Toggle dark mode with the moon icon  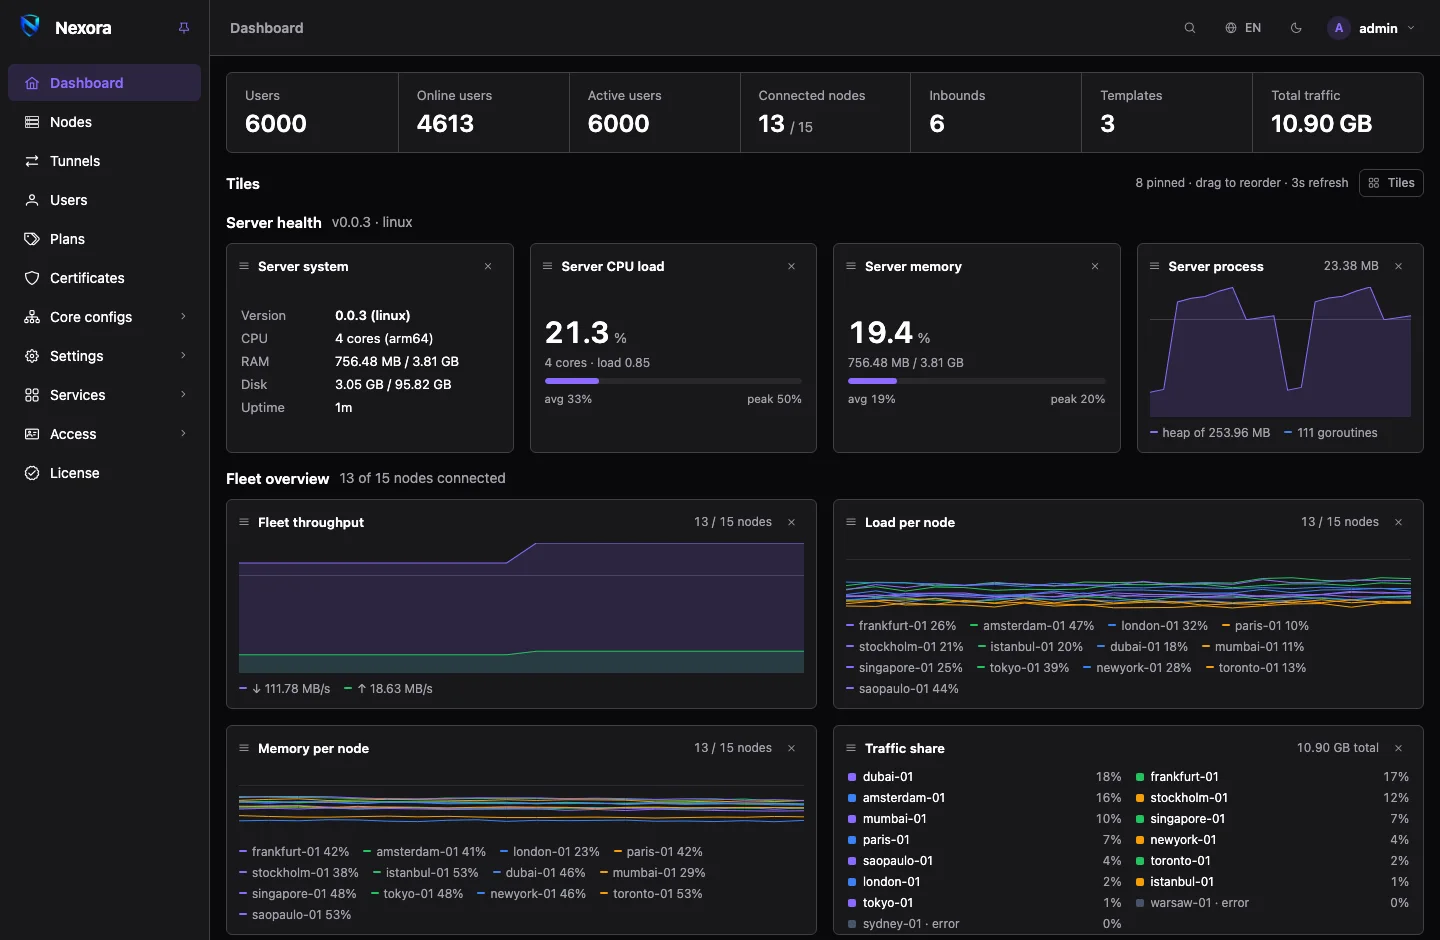tap(1296, 28)
